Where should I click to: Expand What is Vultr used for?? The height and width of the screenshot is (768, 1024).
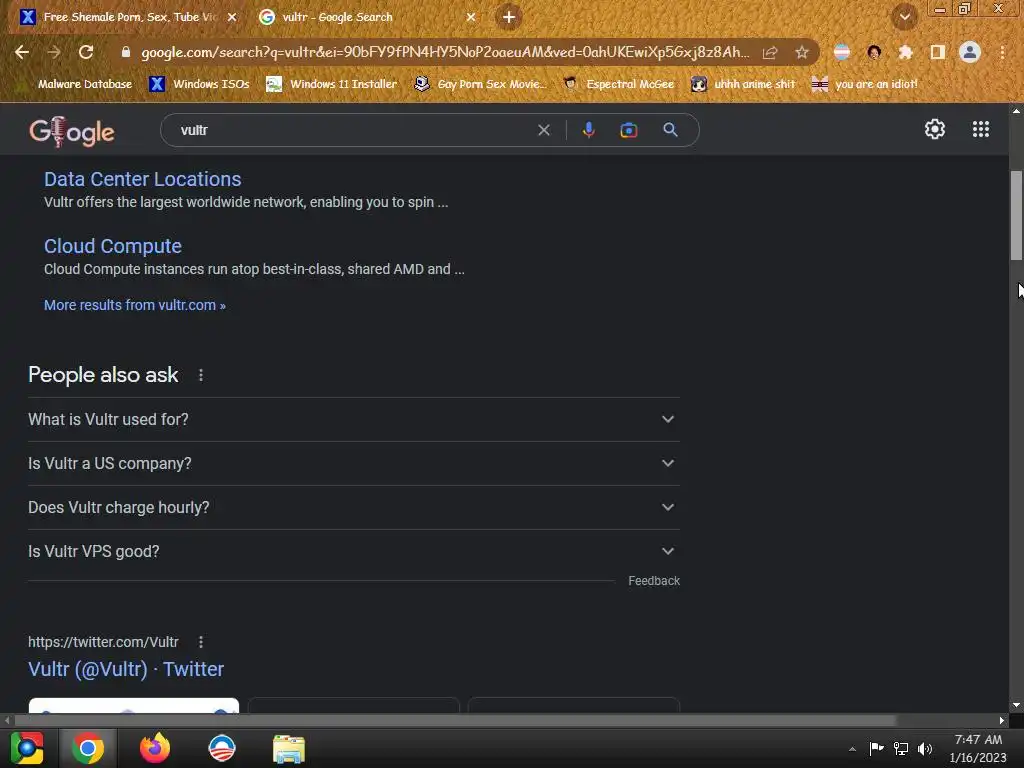point(353,419)
